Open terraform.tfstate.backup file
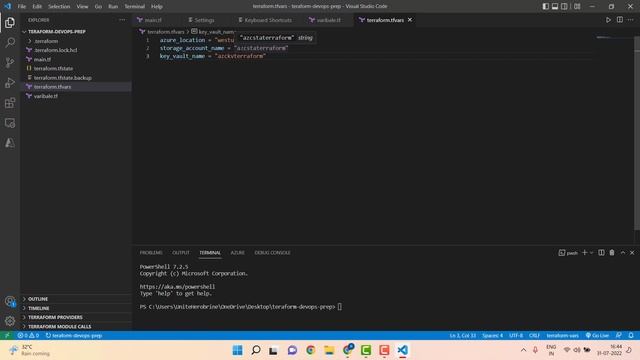 click(x=76, y=78)
